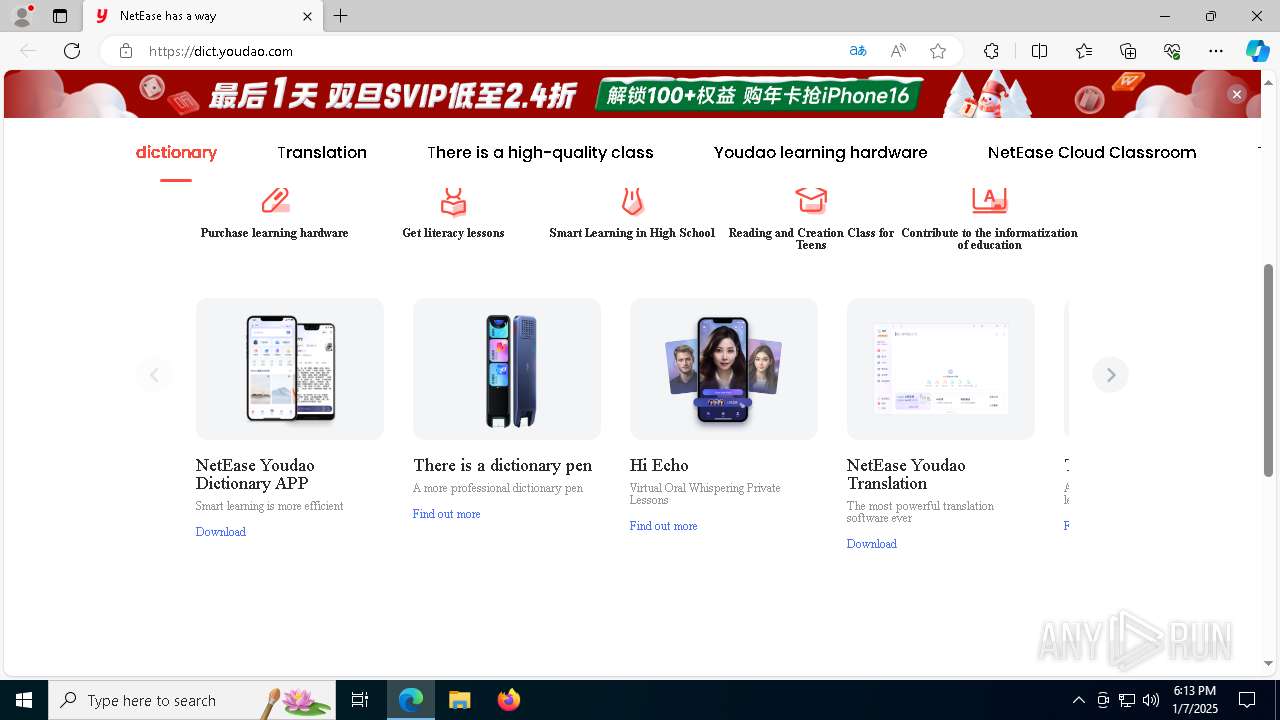Click the taskbar search box
1280x720 pixels.
(192, 700)
